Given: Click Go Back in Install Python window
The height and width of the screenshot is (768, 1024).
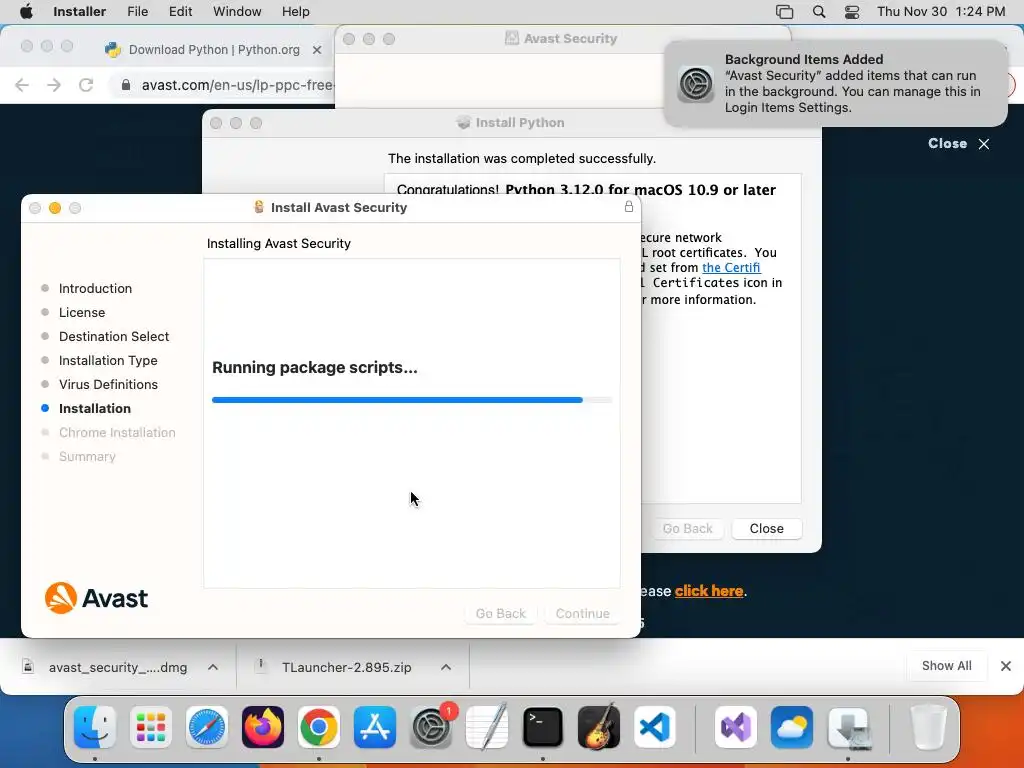Looking at the screenshot, I should point(687,528).
